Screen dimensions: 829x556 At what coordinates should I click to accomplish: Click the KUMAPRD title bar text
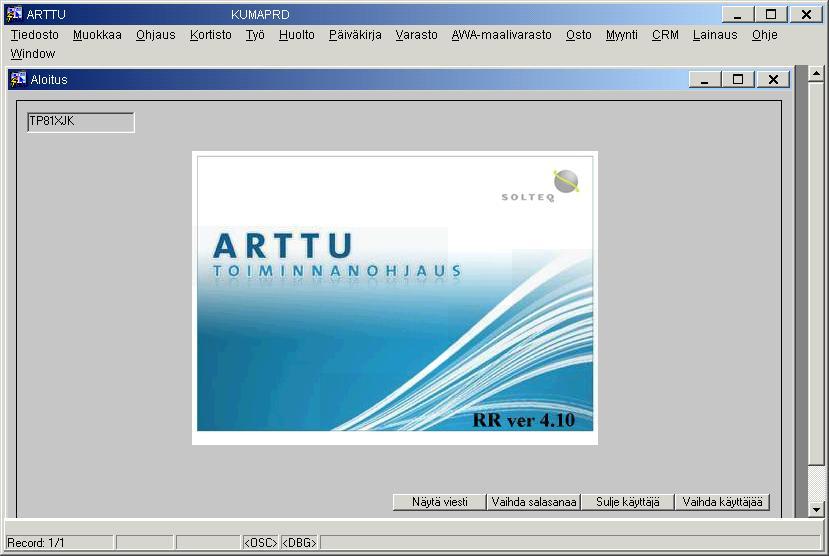(260, 14)
